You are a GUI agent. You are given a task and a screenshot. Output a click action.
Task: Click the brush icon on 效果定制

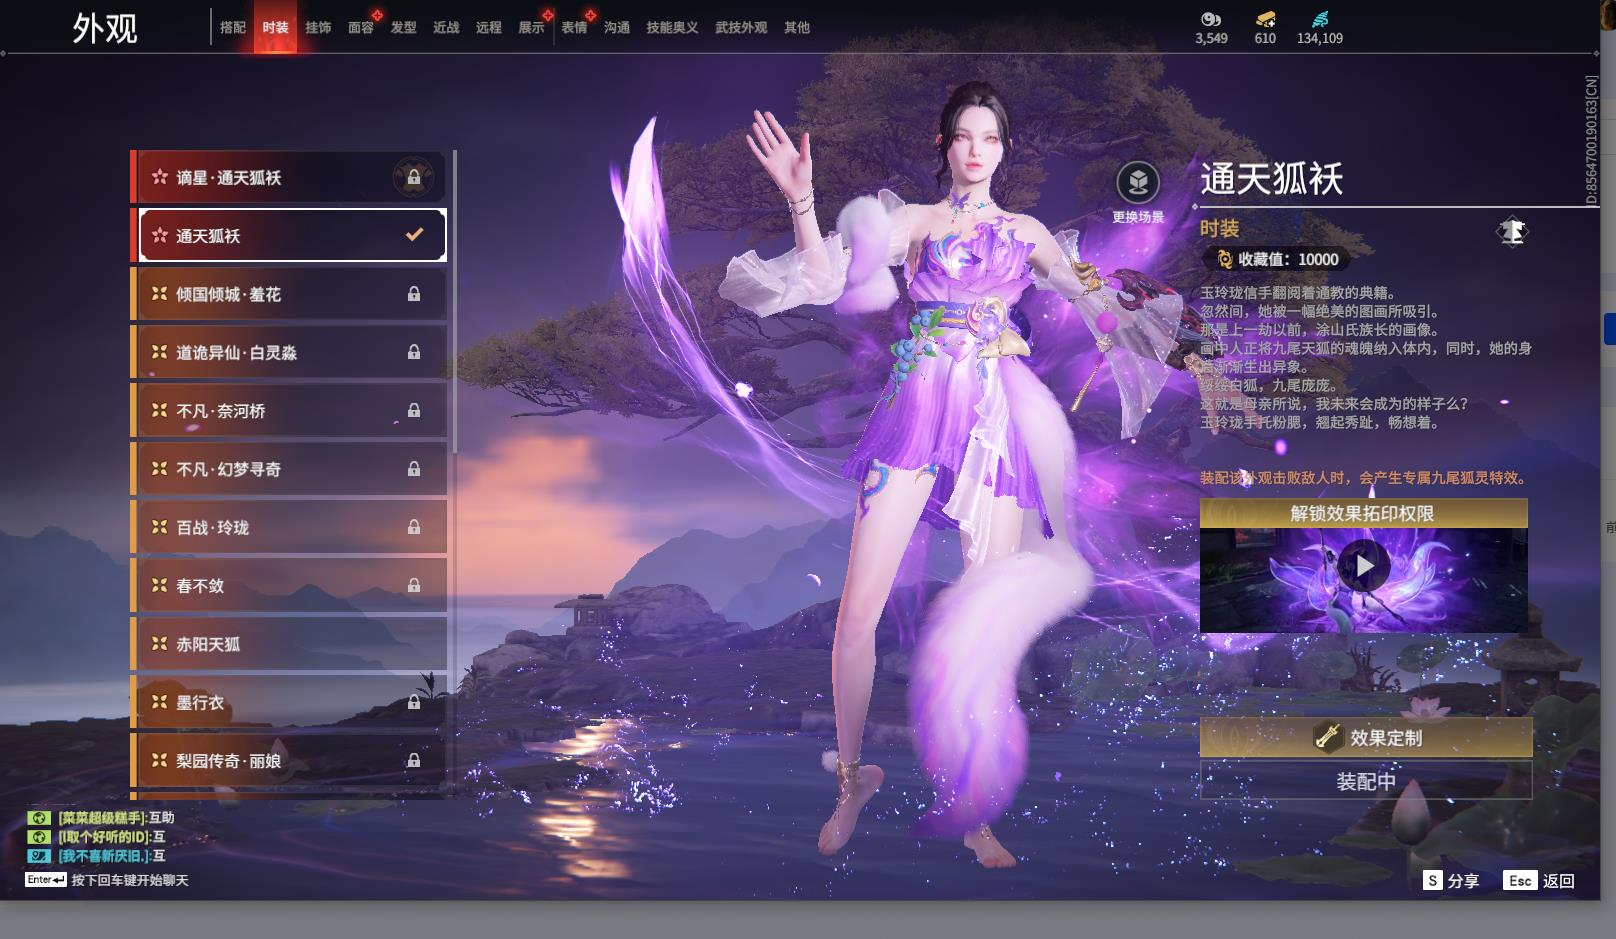click(1327, 737)
